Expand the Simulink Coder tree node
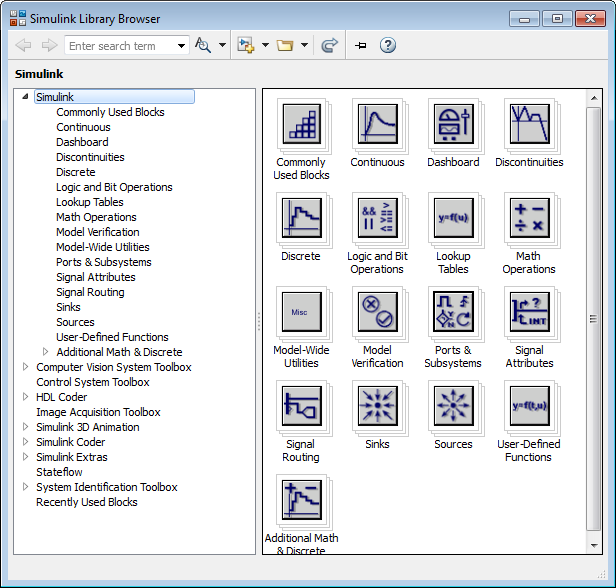Screen dimensions: 616x588 point(26,441)
